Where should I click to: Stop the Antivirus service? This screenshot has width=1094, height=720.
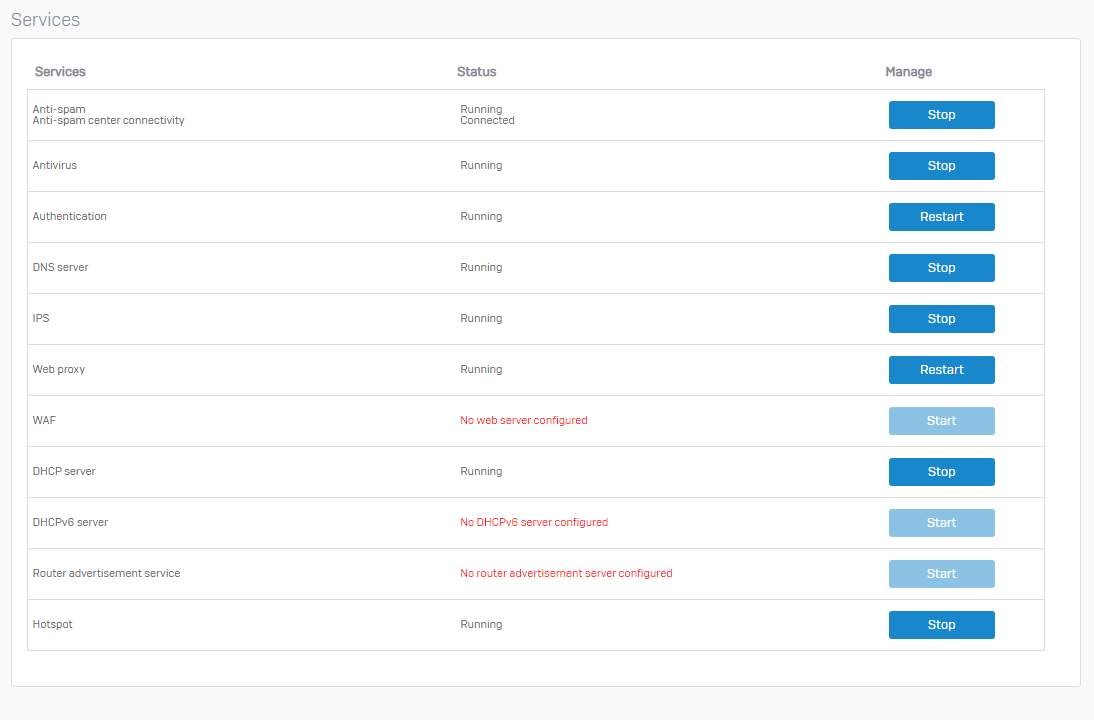point(941,166)
